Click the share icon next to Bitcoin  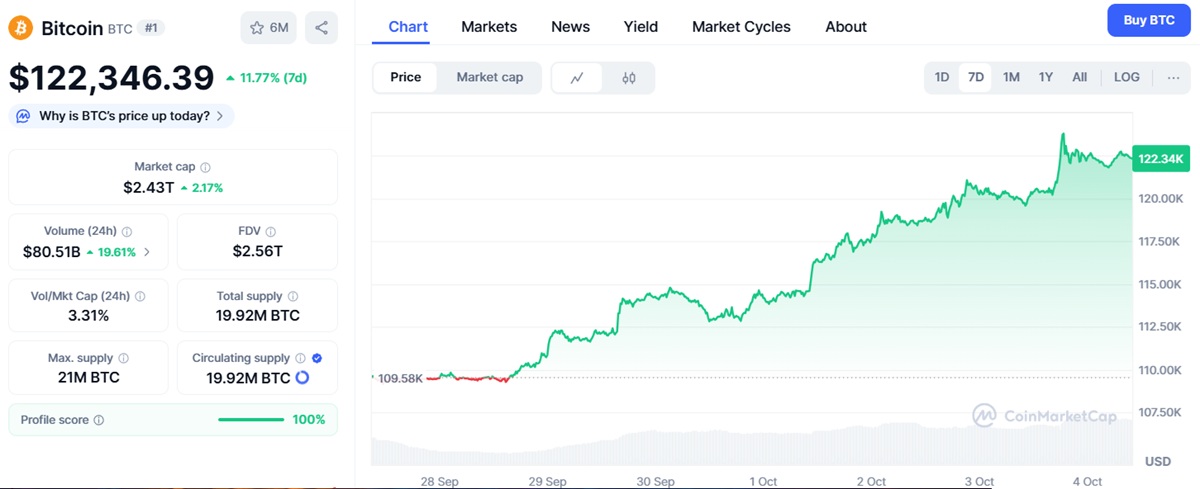tap(321, 28)
